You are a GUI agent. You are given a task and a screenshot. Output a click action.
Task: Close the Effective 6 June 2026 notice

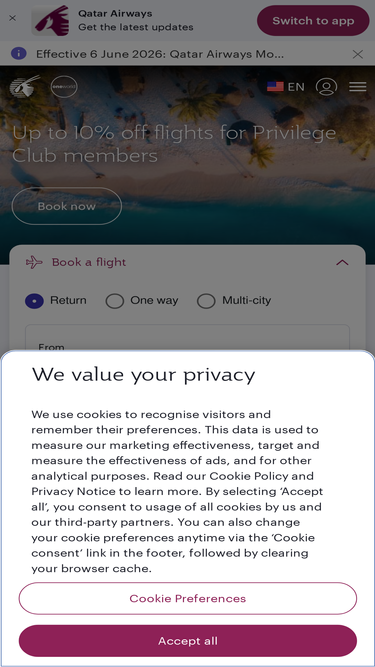point(358,54)
